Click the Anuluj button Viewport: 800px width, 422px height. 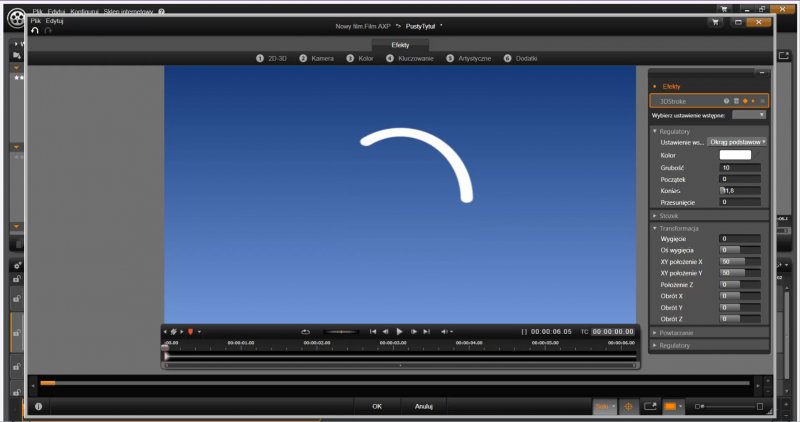(423, 406)
